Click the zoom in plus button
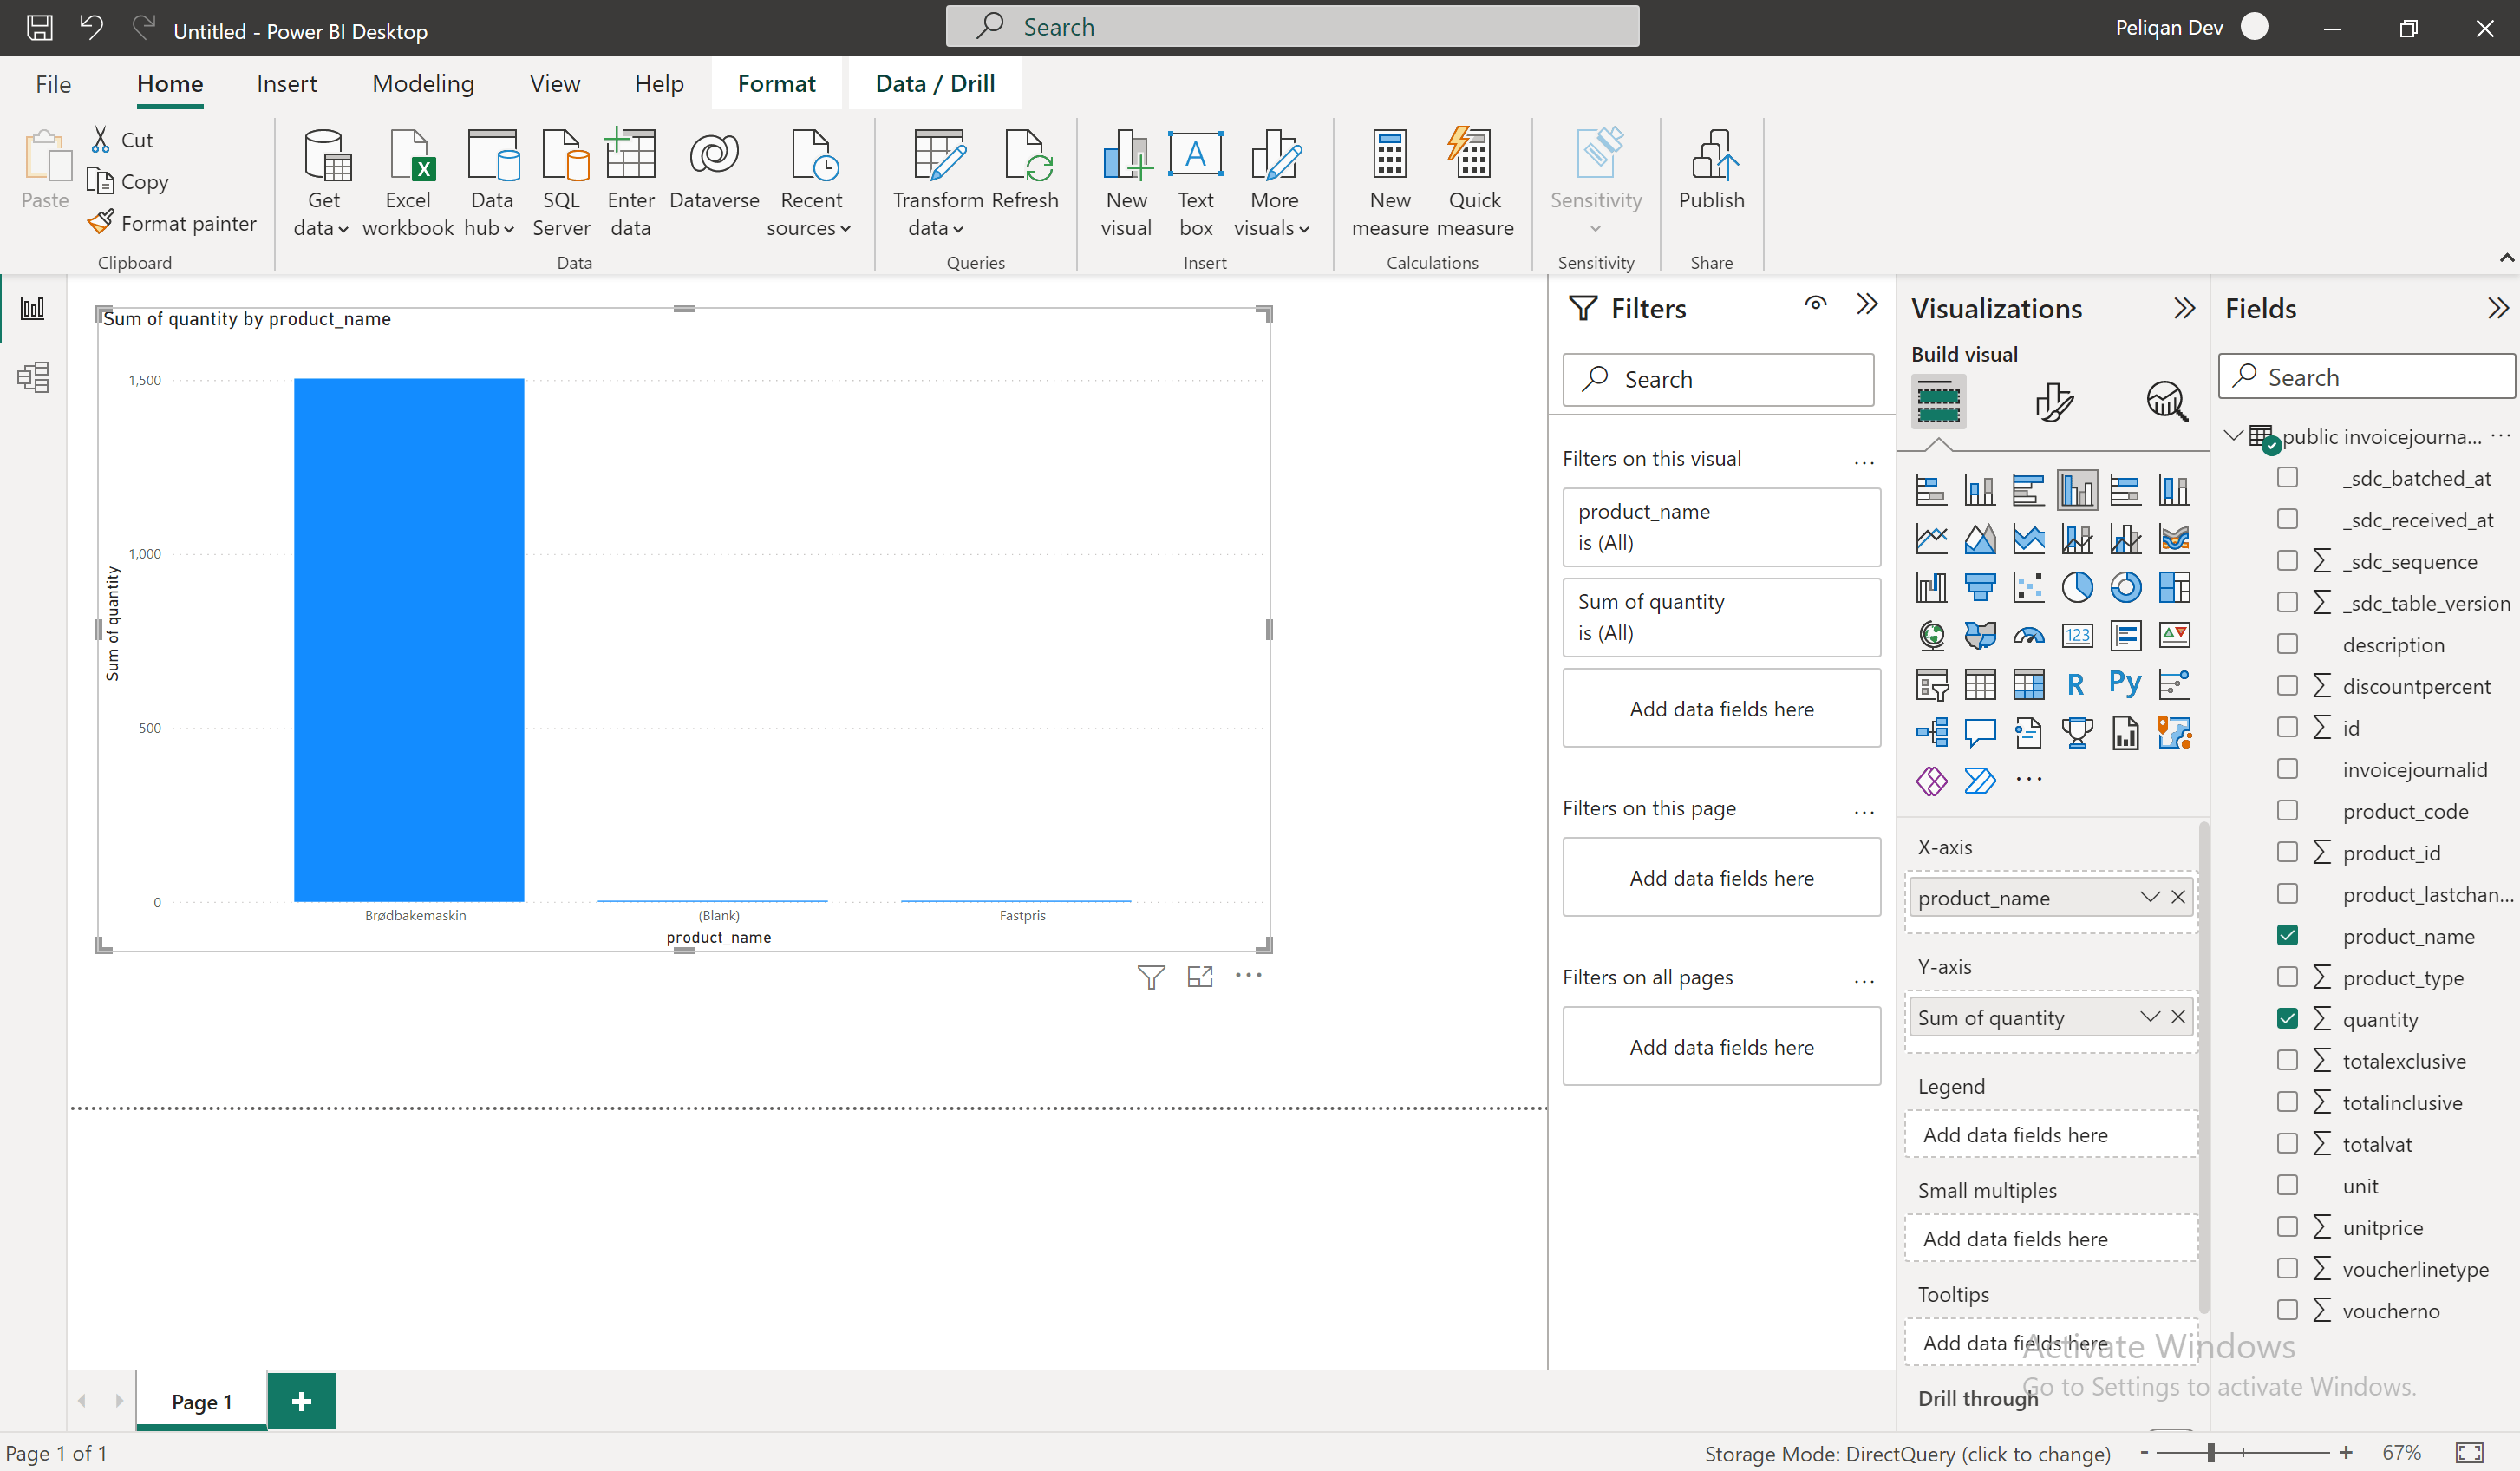Screen dimensions: 2520x1471 tap(2346, 1452)
